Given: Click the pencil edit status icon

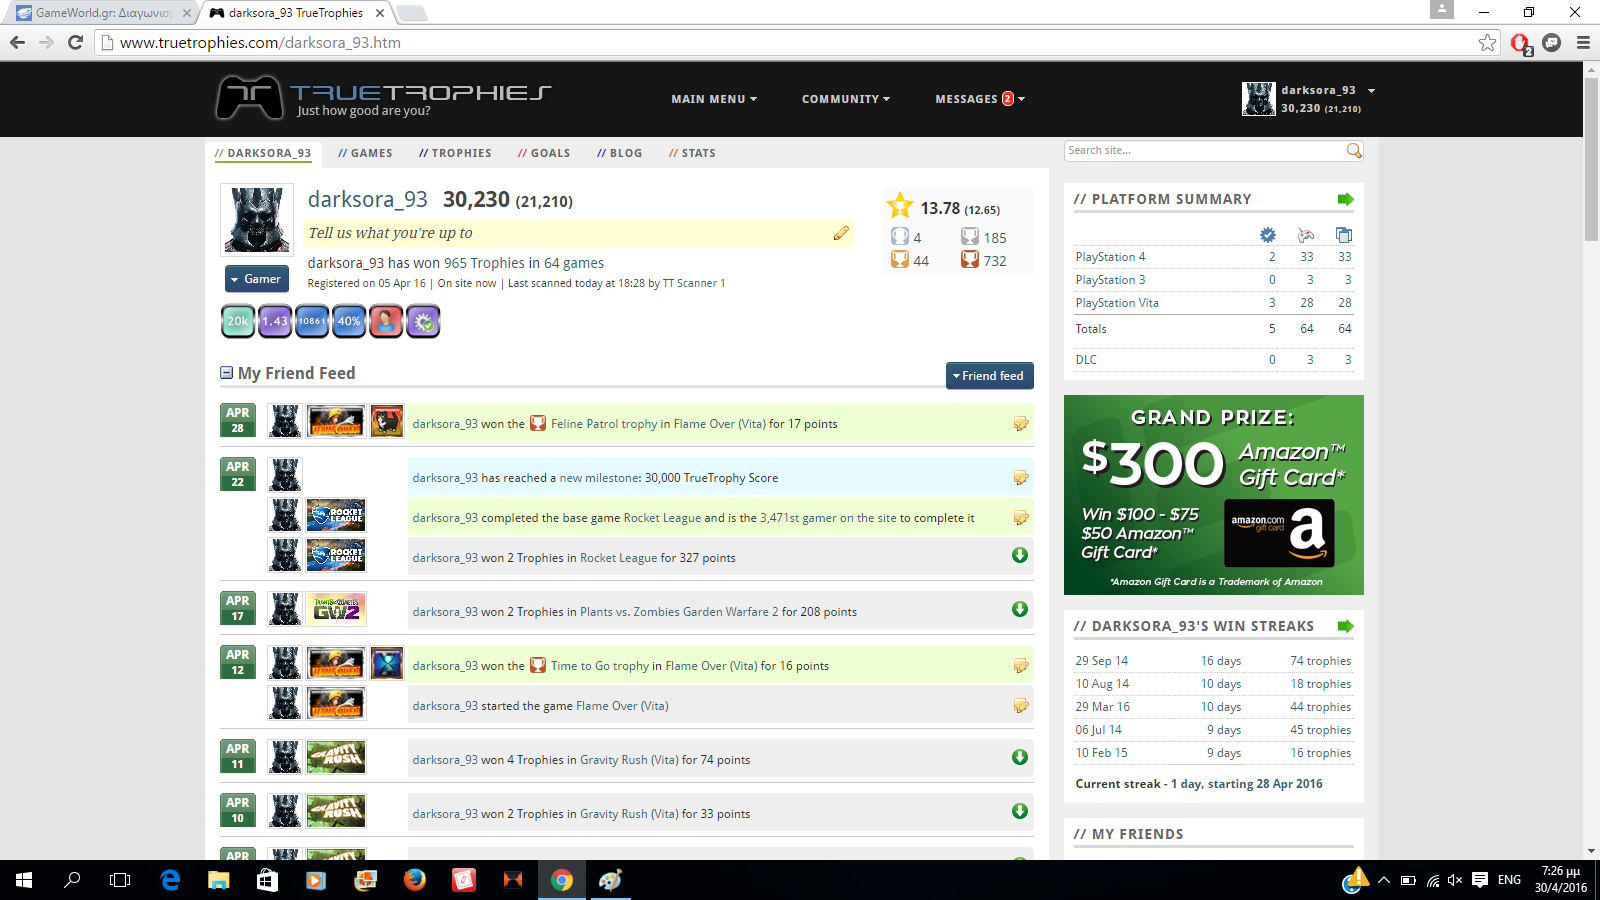Looking at the screenshot, I should (x=841, y=233).
